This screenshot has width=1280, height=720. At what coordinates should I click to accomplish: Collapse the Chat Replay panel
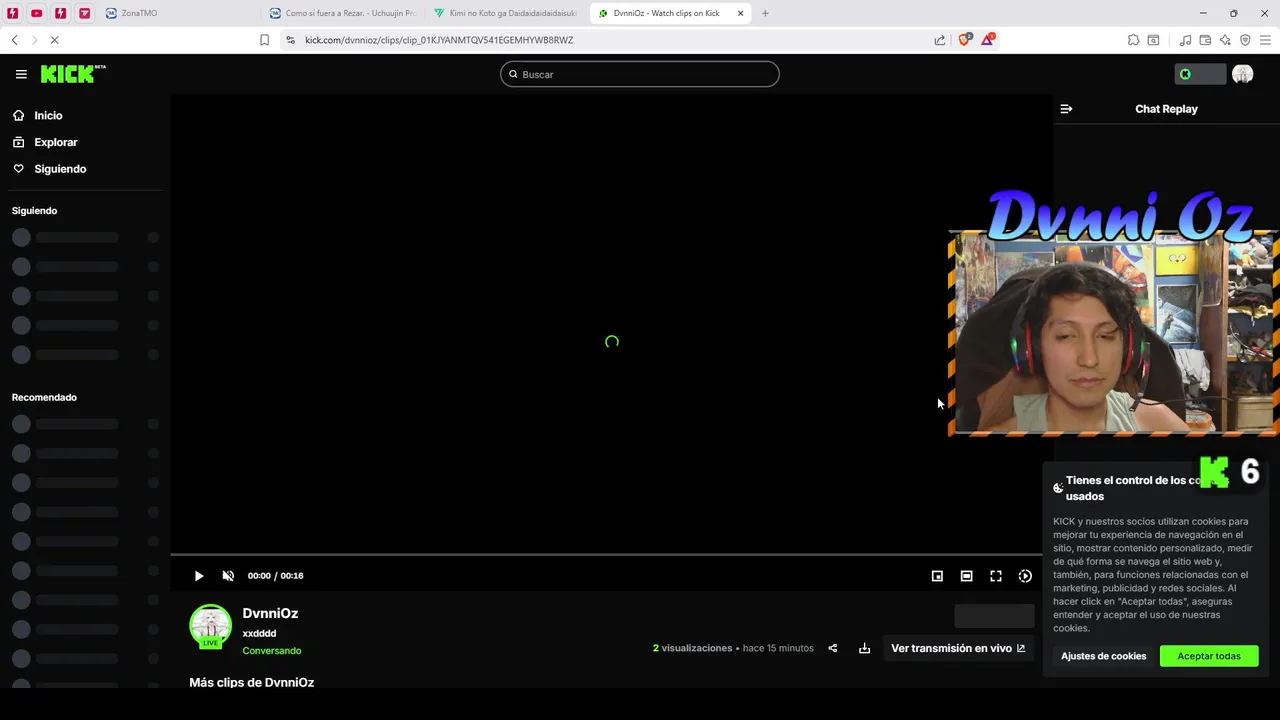click(x=1066, y=109)
